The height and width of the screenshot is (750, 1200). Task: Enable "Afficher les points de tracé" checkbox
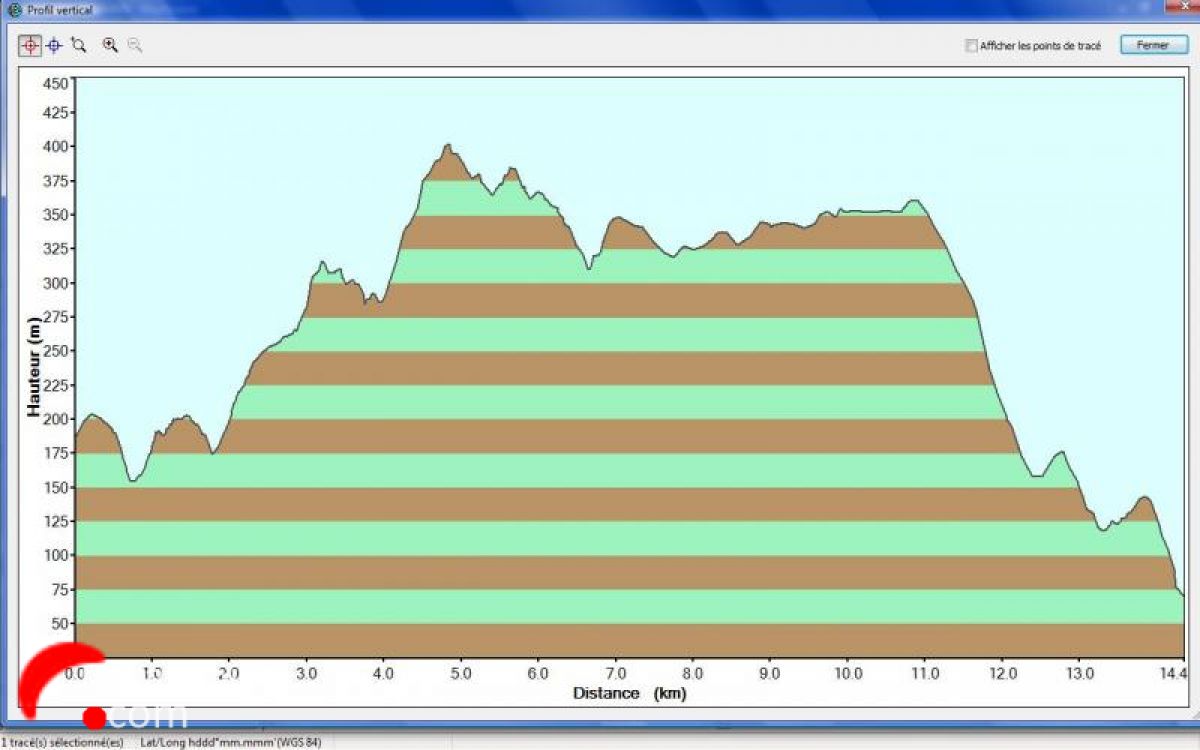point(970,46)
